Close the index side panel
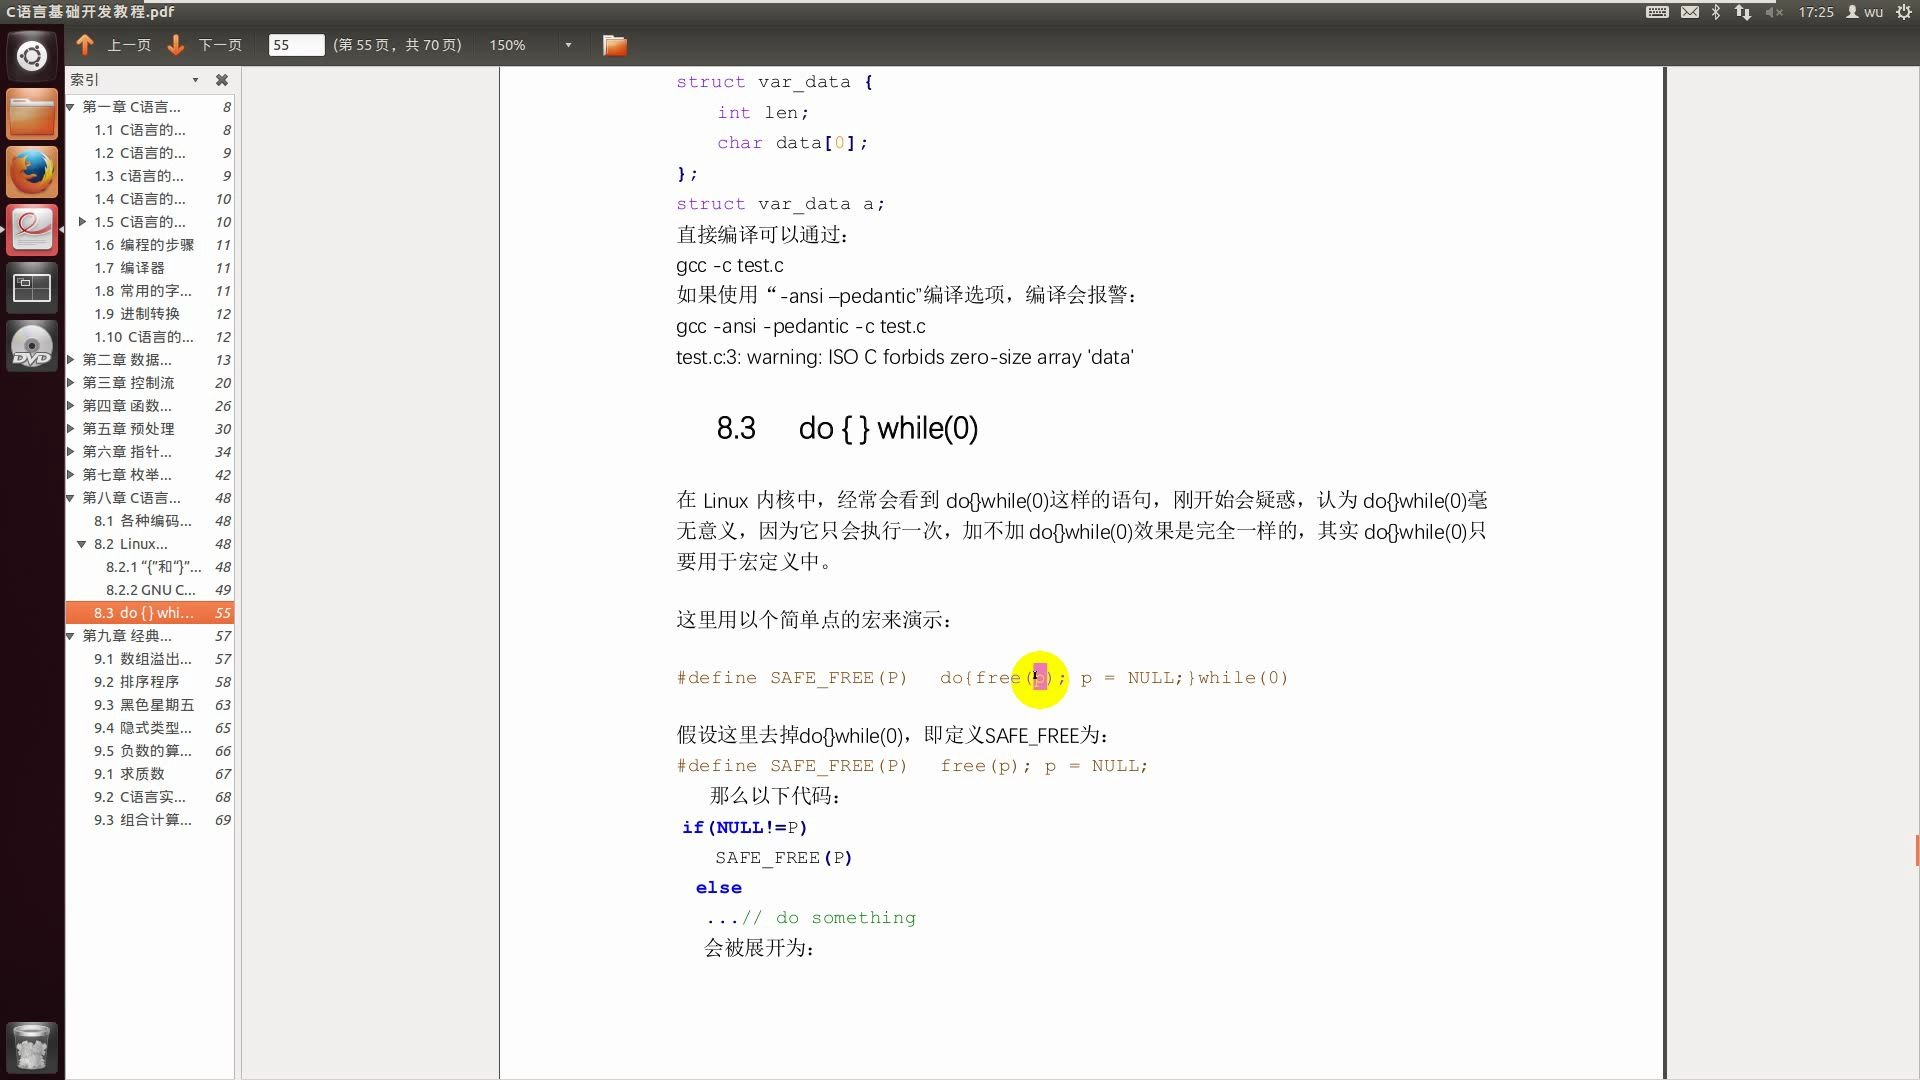The image size is (1920, 1080). tap(222, 80)
